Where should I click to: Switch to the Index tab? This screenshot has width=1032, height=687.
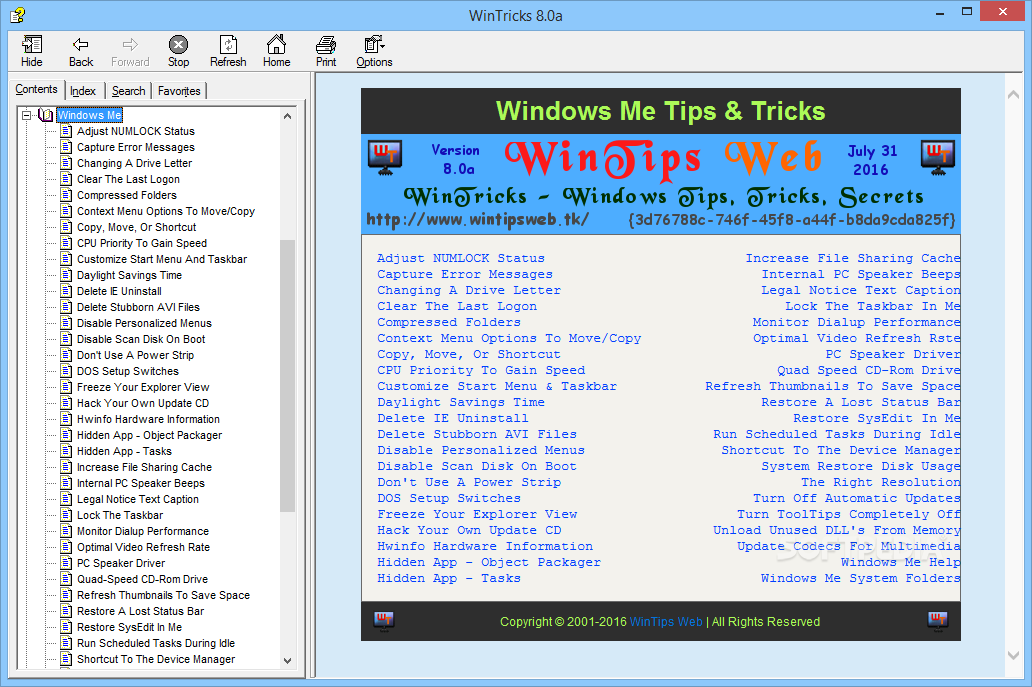pos(83,91)
